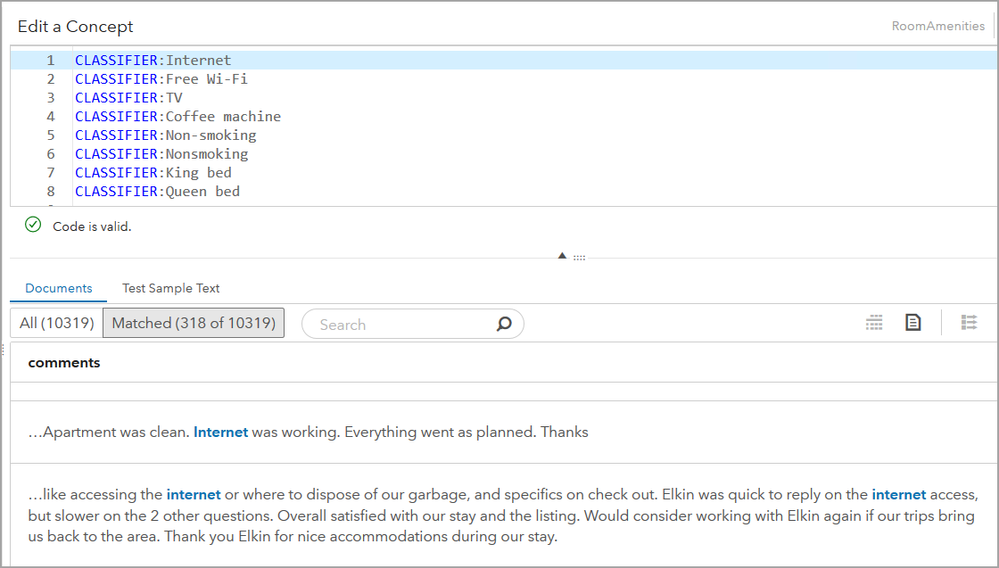The width and height of the screenshot is (999, 568).
Task: Click the green code valid checkmark icon
Action: (x=33, y=226)
